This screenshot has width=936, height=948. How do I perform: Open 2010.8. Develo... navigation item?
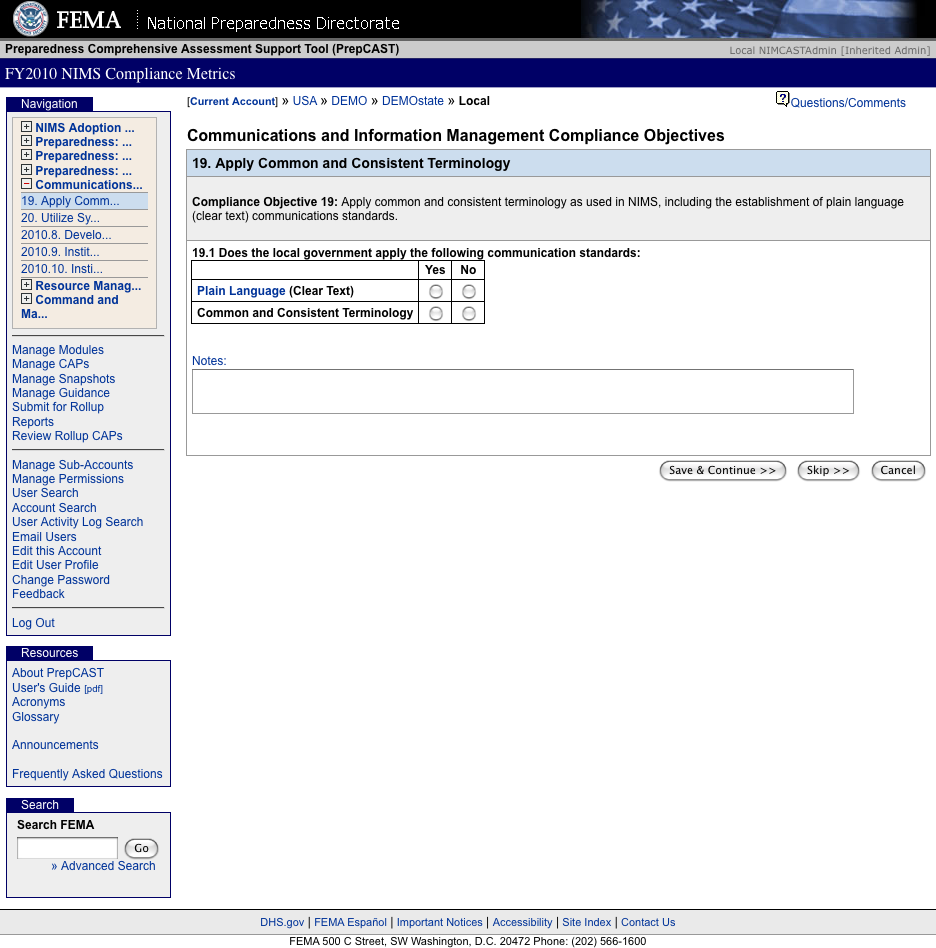[66, 235]
